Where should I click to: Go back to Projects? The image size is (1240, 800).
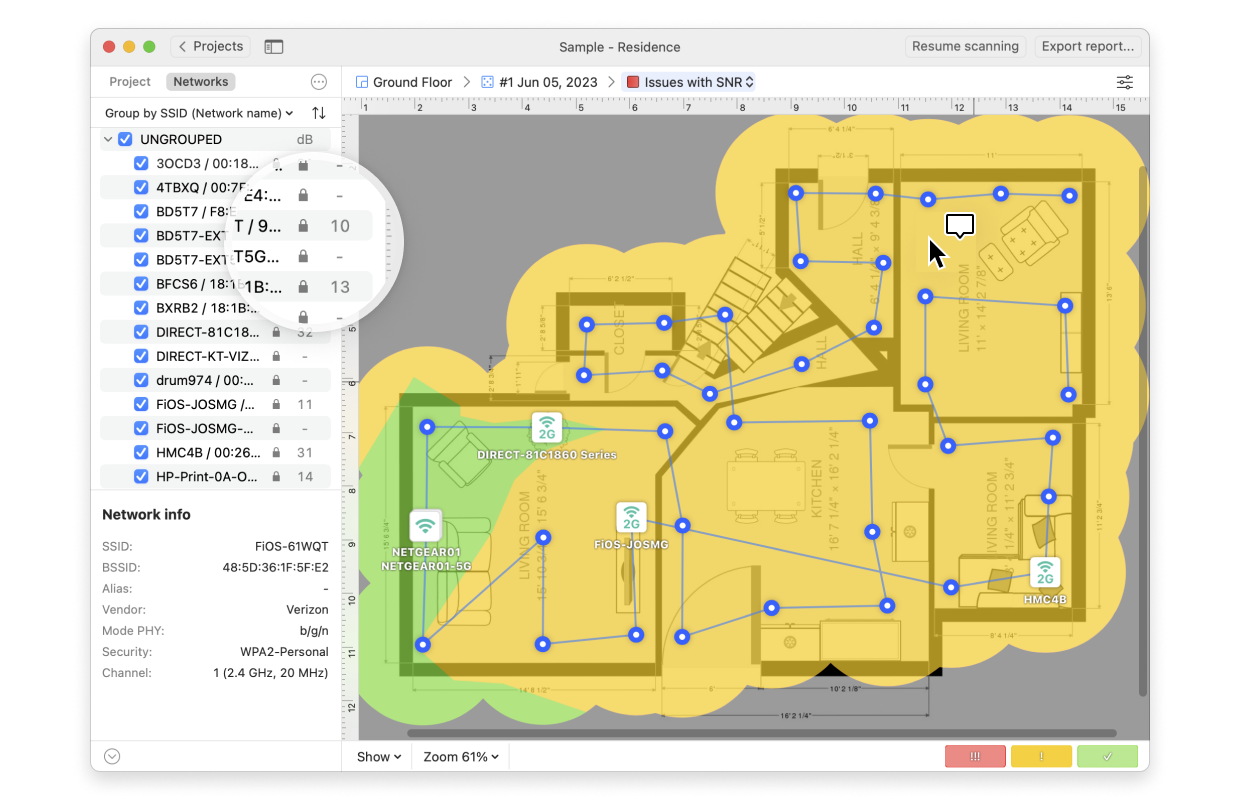tap(211, 47)
